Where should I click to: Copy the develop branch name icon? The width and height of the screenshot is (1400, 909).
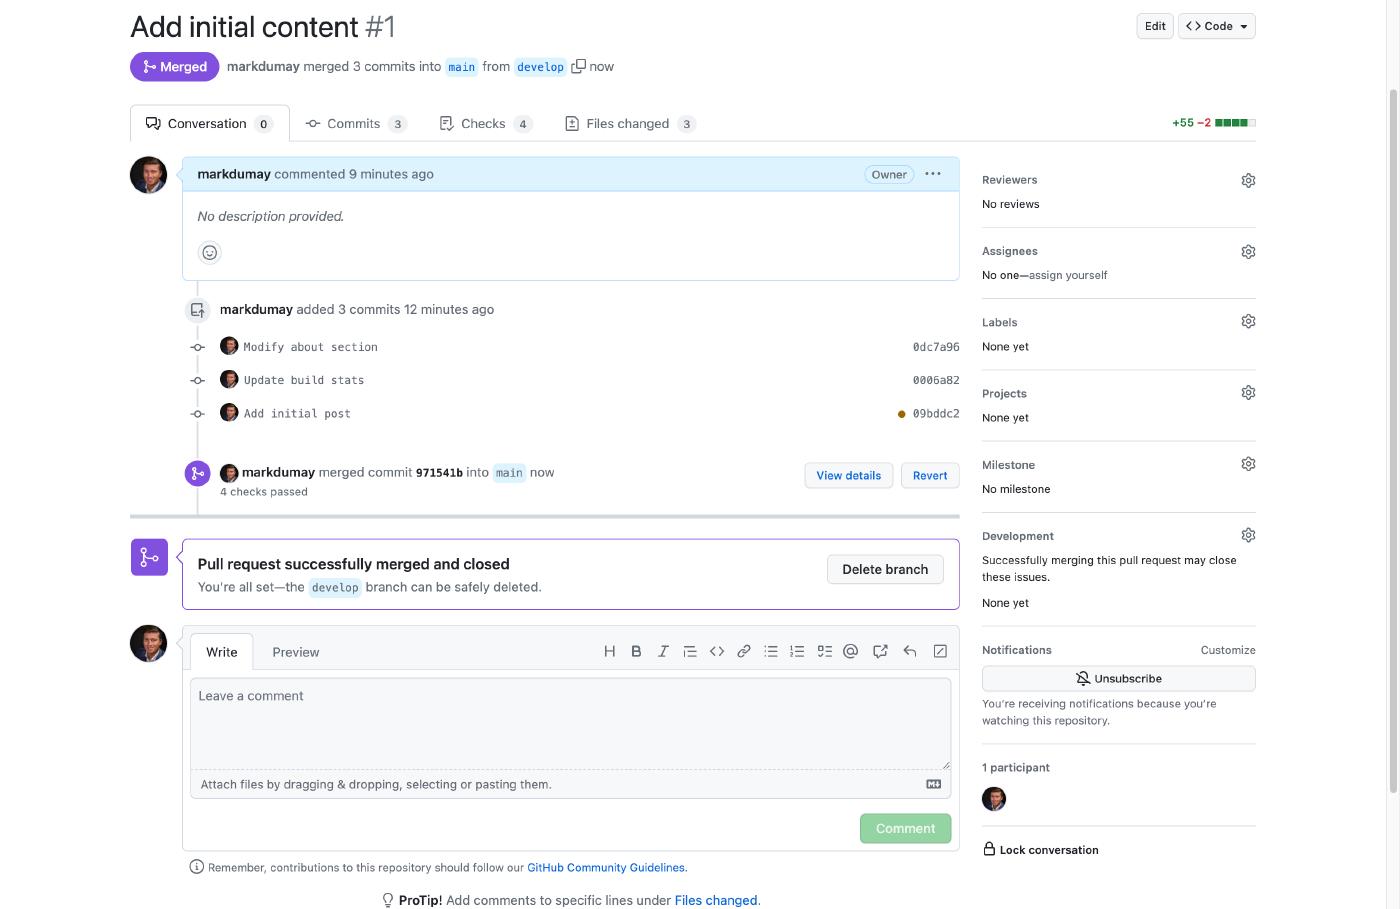coord(578,66)
